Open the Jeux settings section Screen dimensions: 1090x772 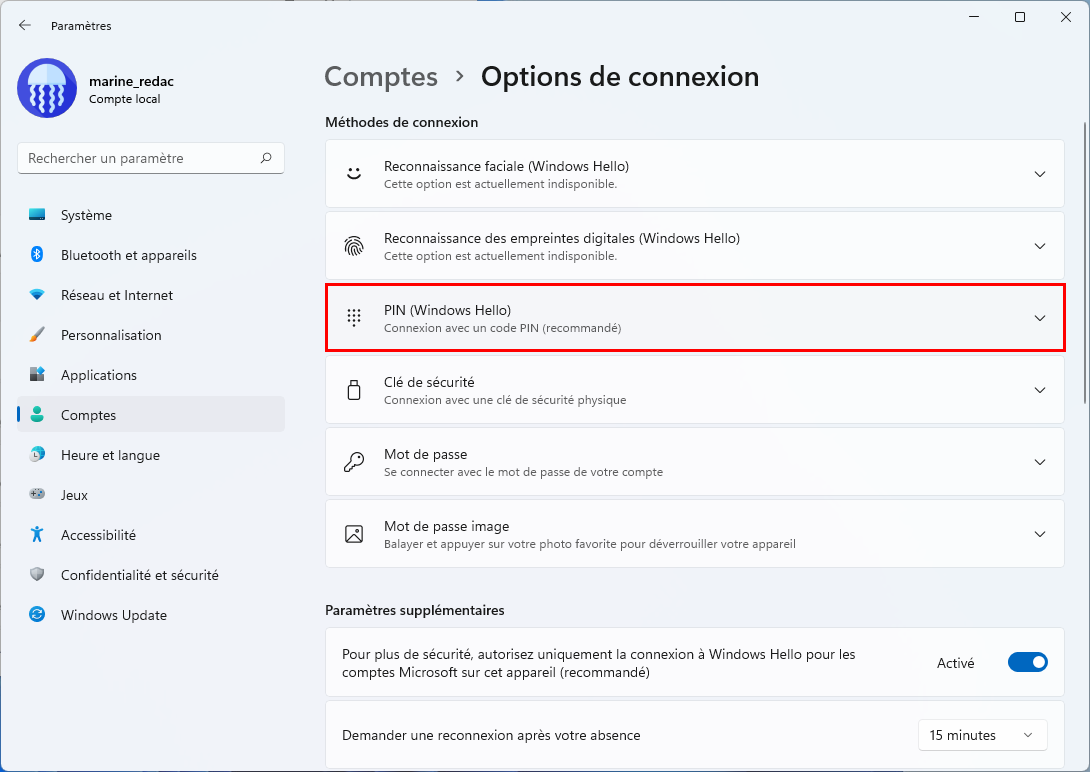point(151,495)
